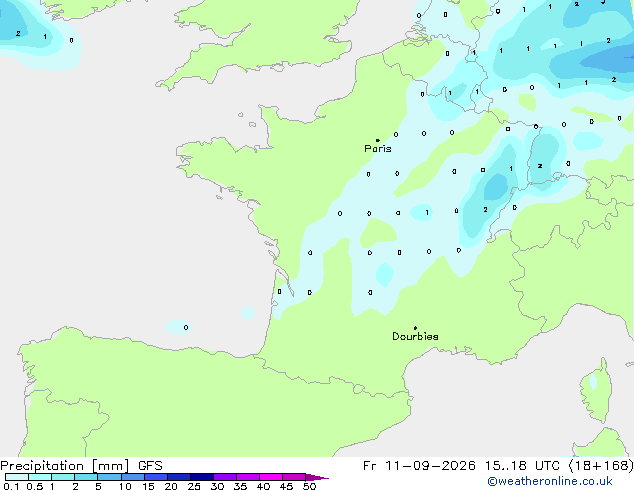Viewport: 634px width, 490px height.
Task: Click the (18+168) forecast offset text
Action: [601, 466]
